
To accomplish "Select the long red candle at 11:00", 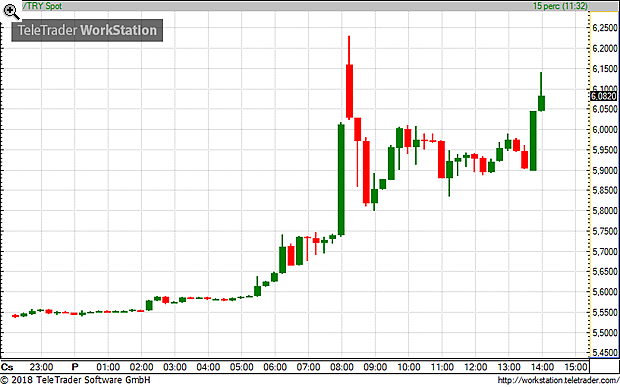I will pos(441,159).
